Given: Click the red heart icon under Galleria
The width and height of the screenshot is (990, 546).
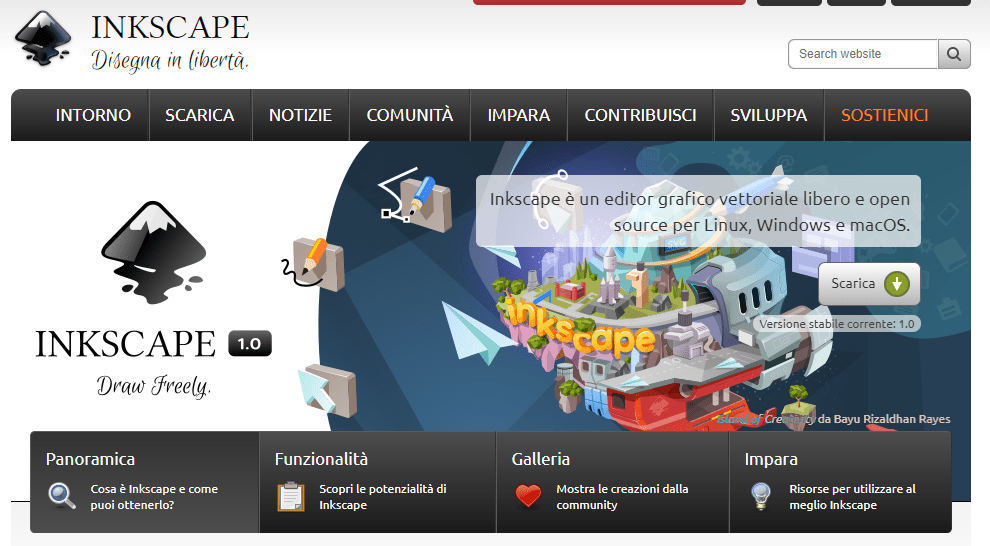Looking at the screenshot, I should [x=528, y=496].
